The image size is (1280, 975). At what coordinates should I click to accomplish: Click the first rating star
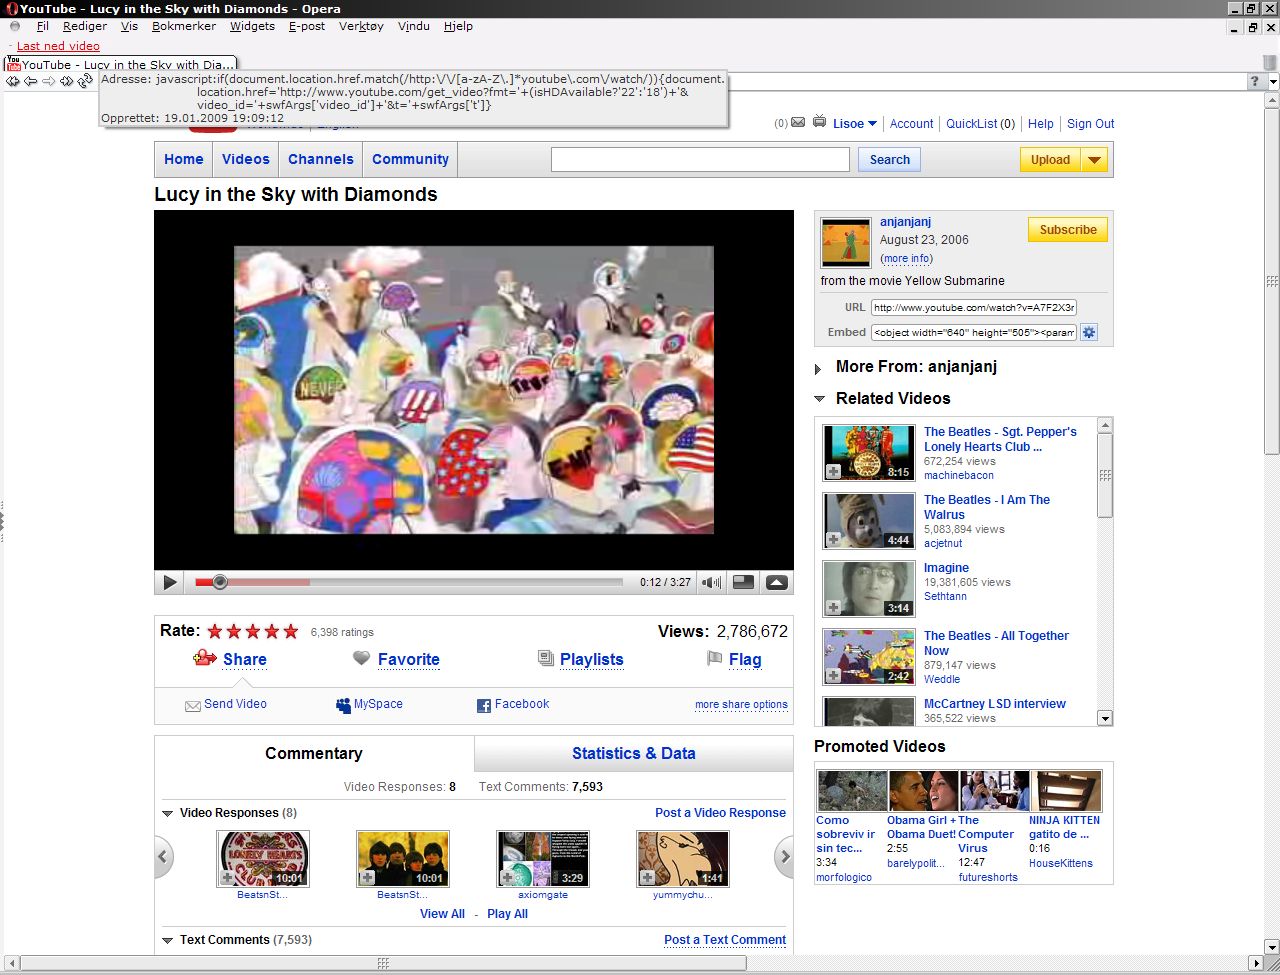point(215,631)
